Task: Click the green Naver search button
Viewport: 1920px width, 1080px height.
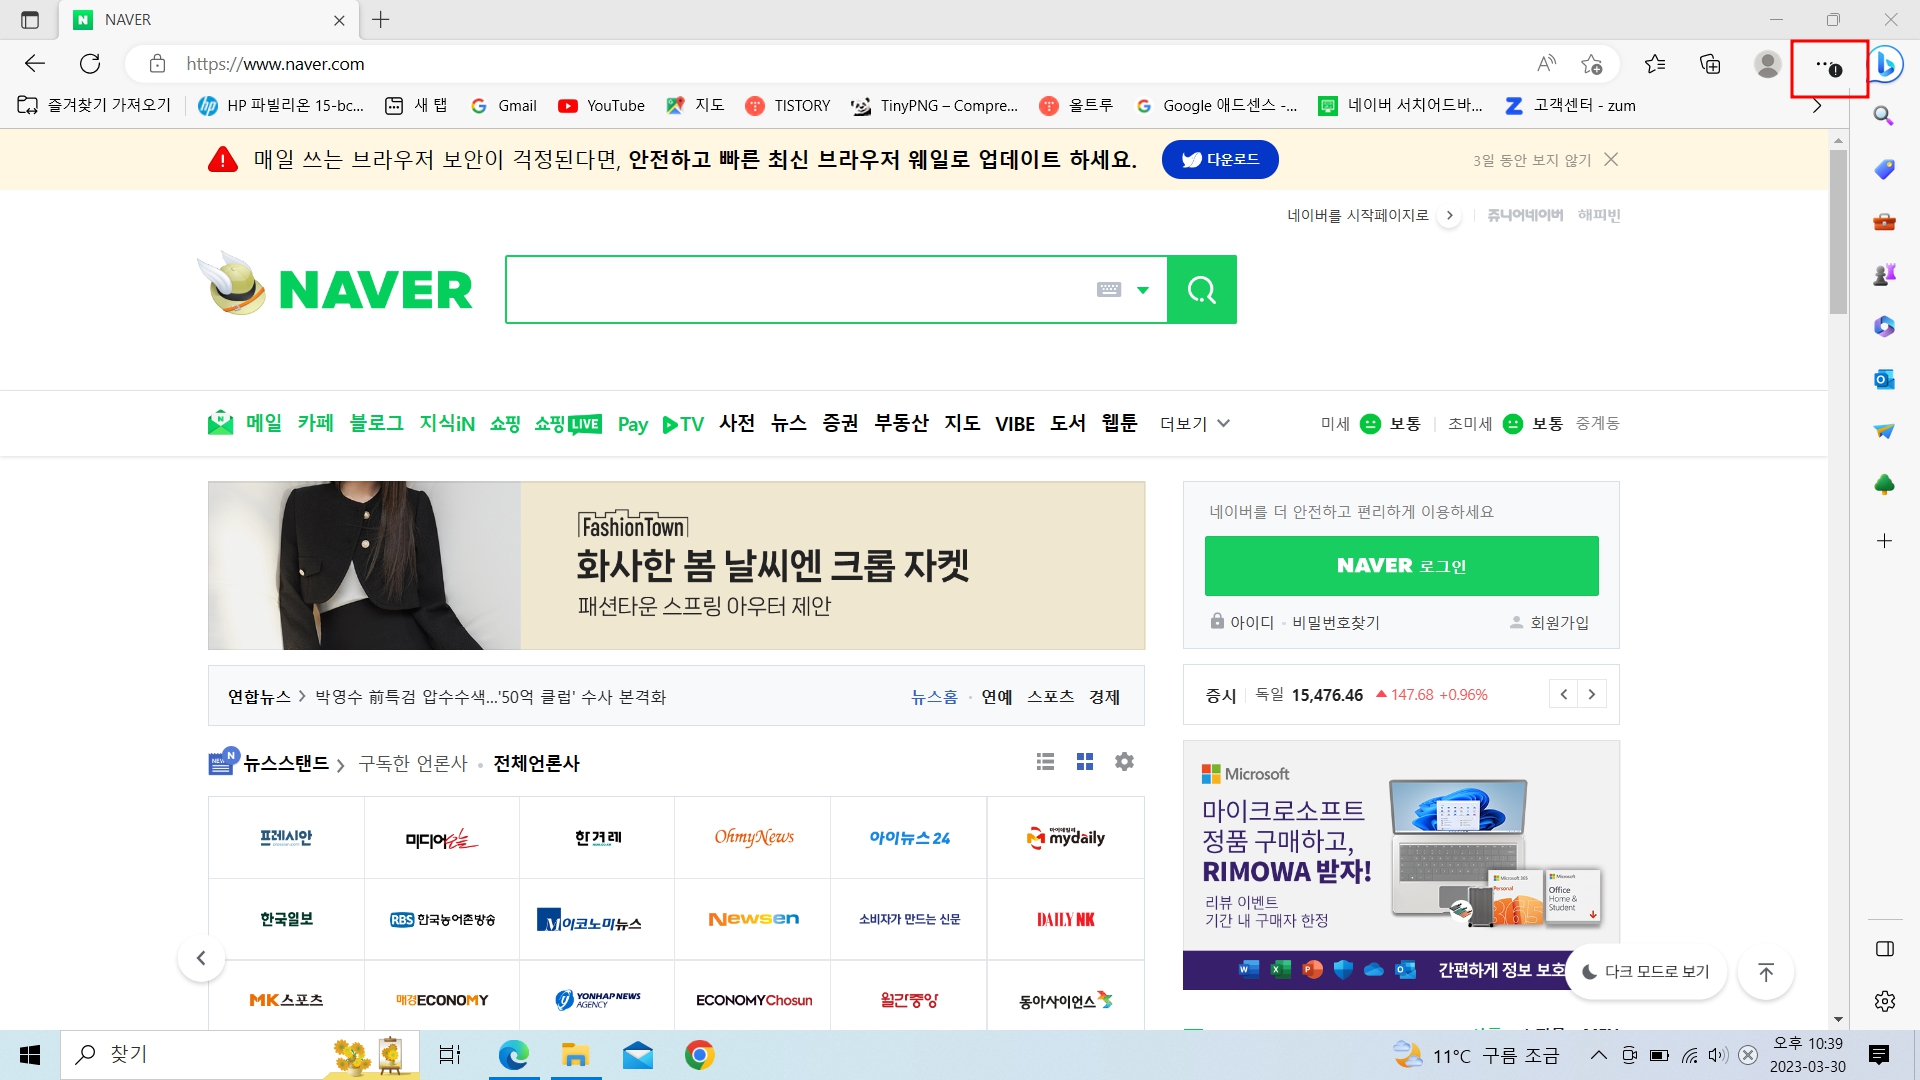Action: 1201,290
